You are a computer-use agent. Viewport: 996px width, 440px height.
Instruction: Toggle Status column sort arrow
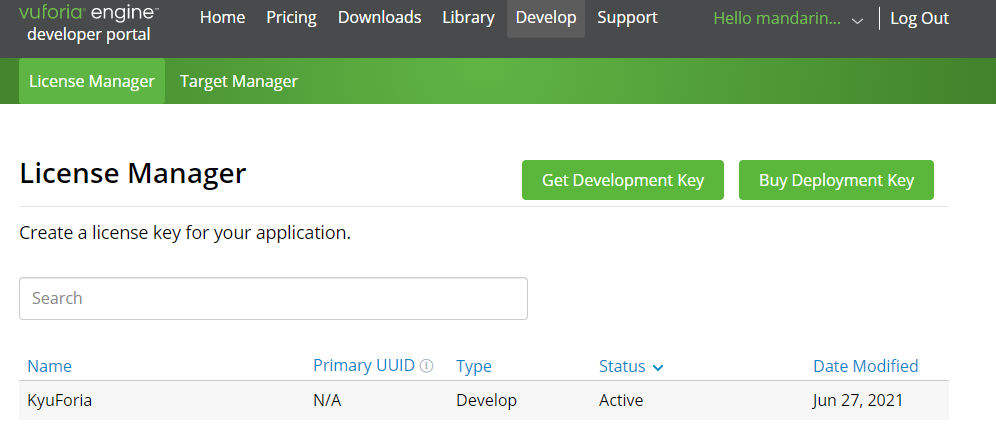(657, 368)
